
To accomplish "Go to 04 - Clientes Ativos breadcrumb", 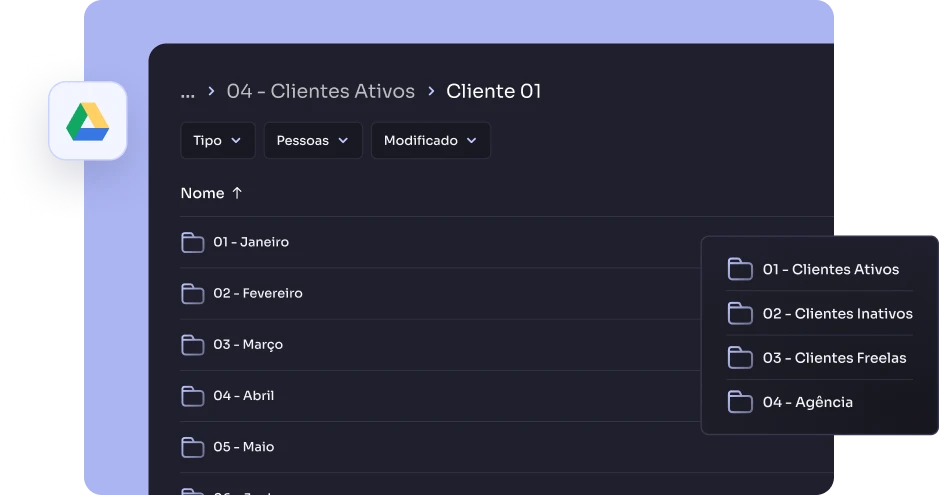I will coord(320,91).
